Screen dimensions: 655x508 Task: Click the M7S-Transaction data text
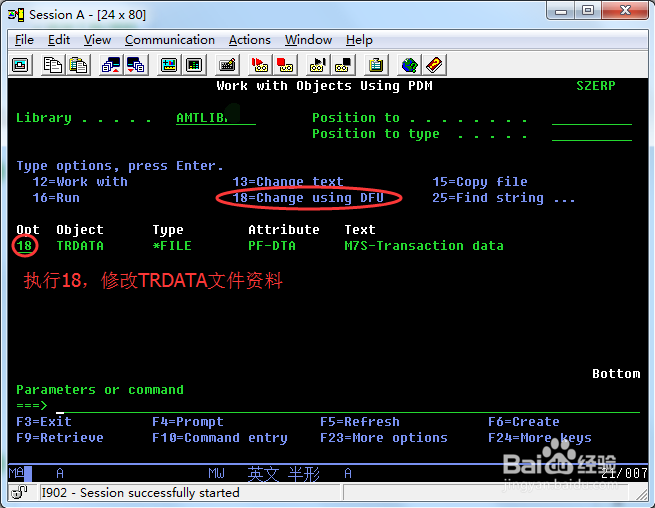pos(424,246)
